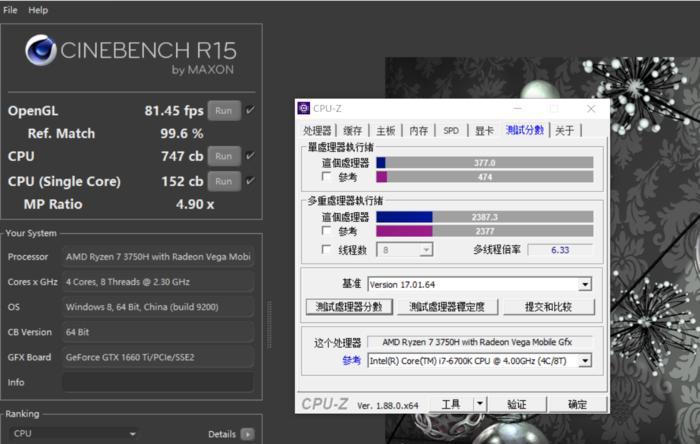The height and width of the screenshot is (444, 700).
Task: Click the multi-thread reference 2377 bar
Action: pos(485,231)
